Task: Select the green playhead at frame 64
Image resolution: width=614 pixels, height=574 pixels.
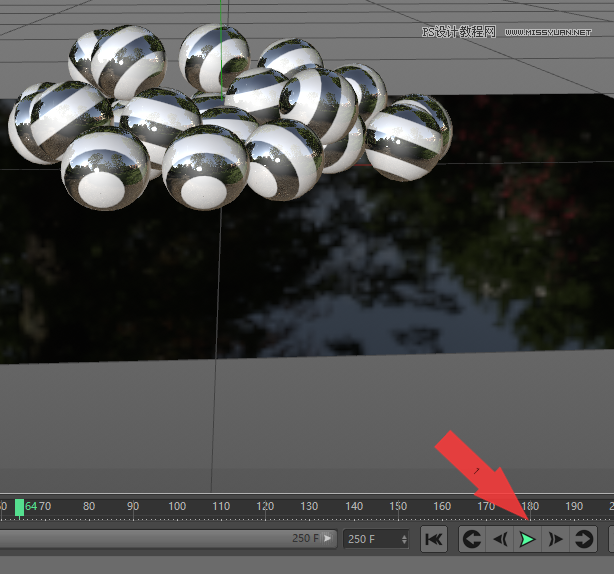Action: point(19,507)
